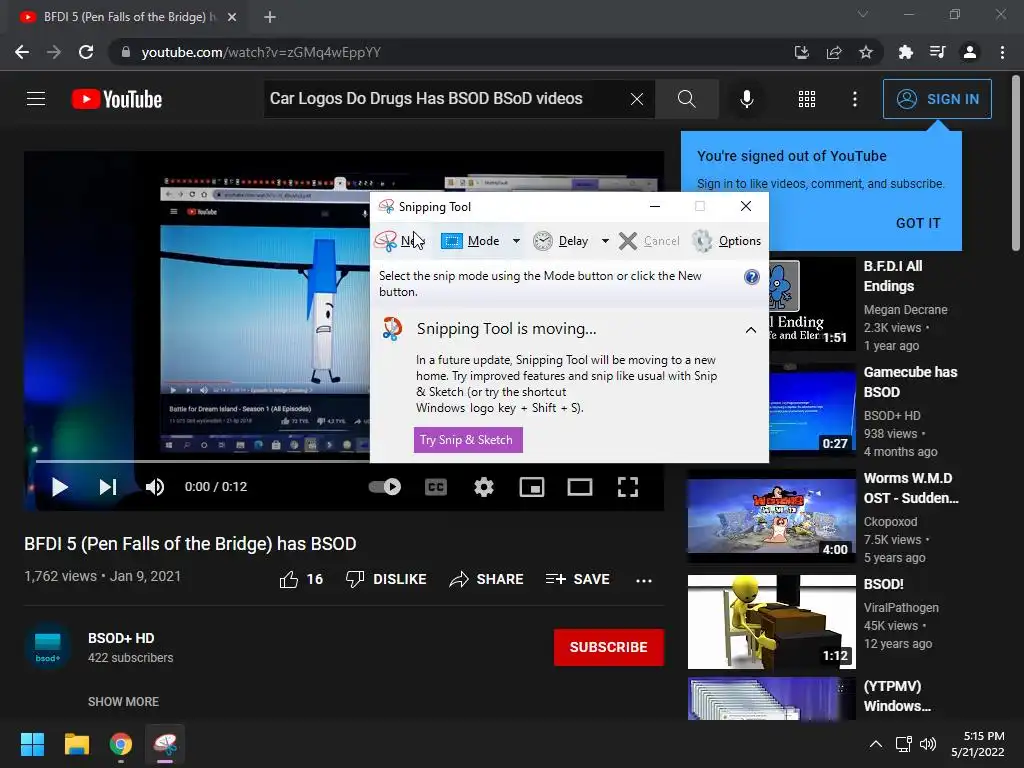The height and width of the screenshot is (768, 1024).
Task: Click New in the Snipping Tool
Action: (x=400, y=241)
